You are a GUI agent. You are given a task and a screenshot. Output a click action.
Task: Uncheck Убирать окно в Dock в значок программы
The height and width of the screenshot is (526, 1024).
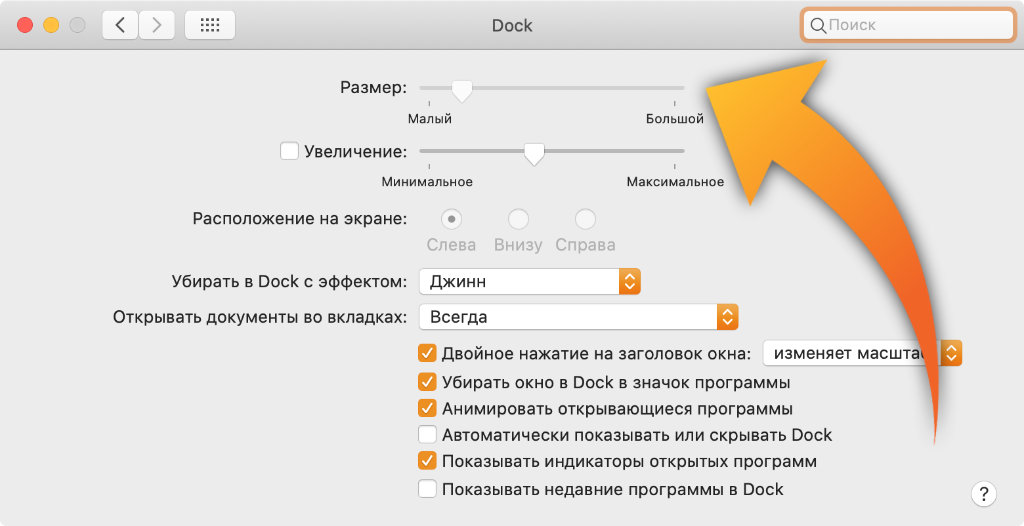[427, 382]
